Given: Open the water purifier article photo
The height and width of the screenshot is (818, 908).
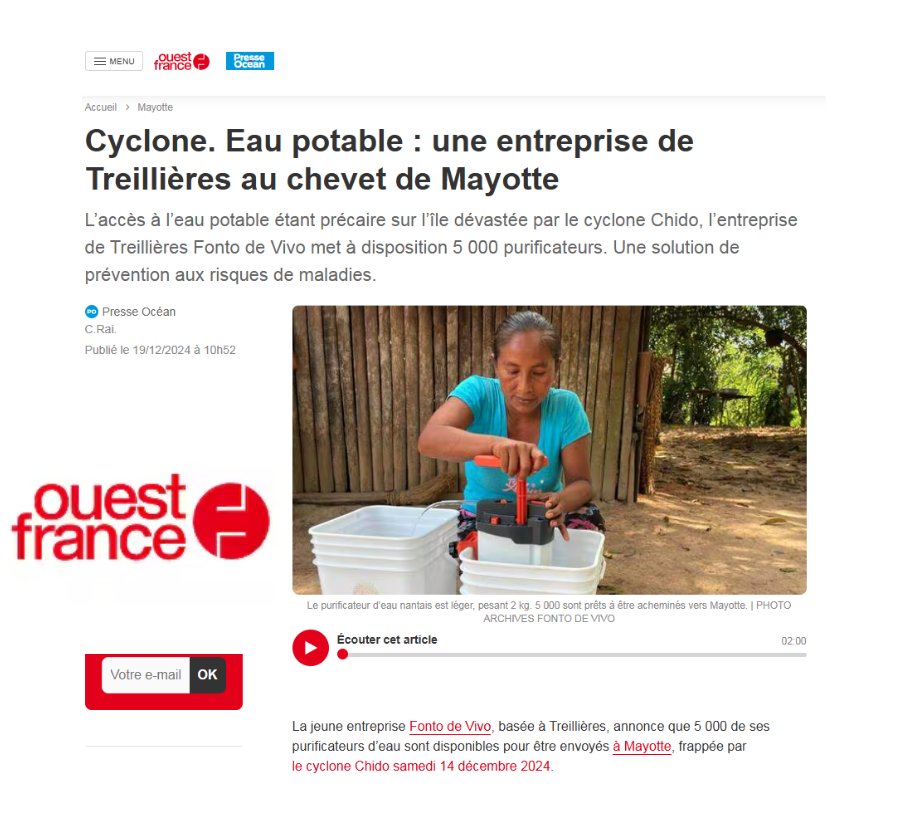Looking at the screenshot, I should tap(550, 450).
